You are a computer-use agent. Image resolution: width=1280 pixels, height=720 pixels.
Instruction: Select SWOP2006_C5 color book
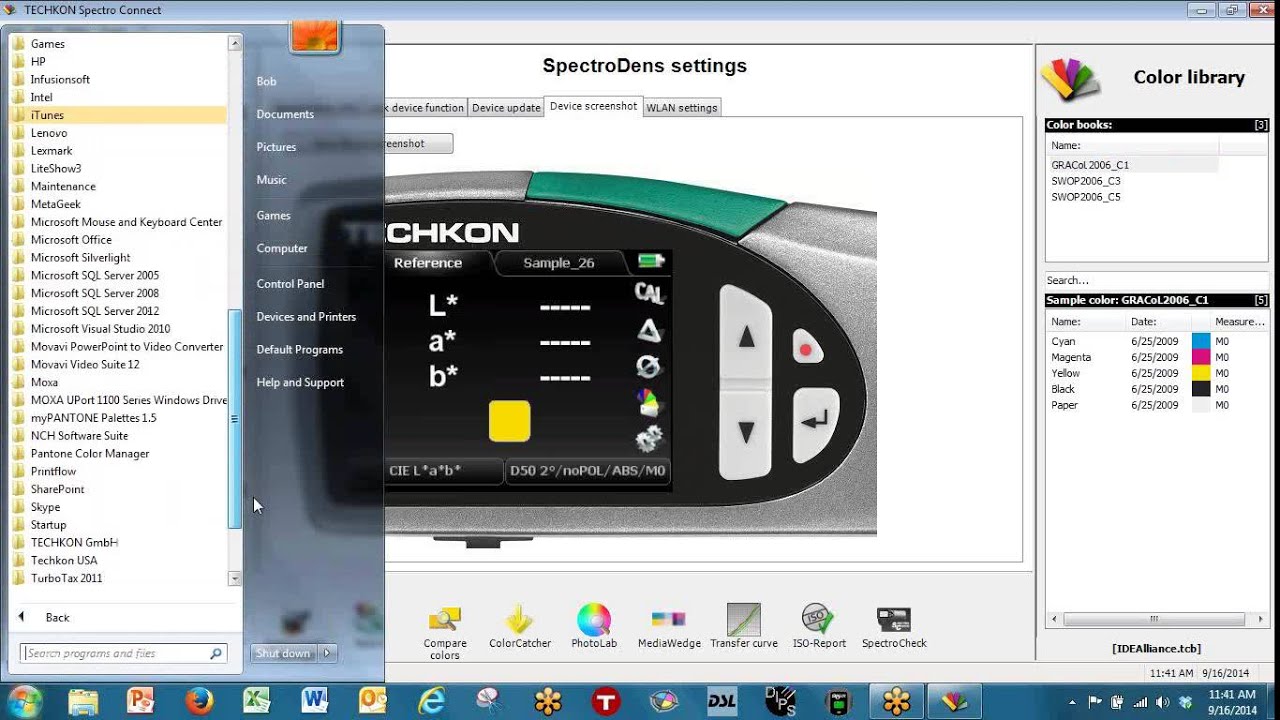tap(1133, 197)
